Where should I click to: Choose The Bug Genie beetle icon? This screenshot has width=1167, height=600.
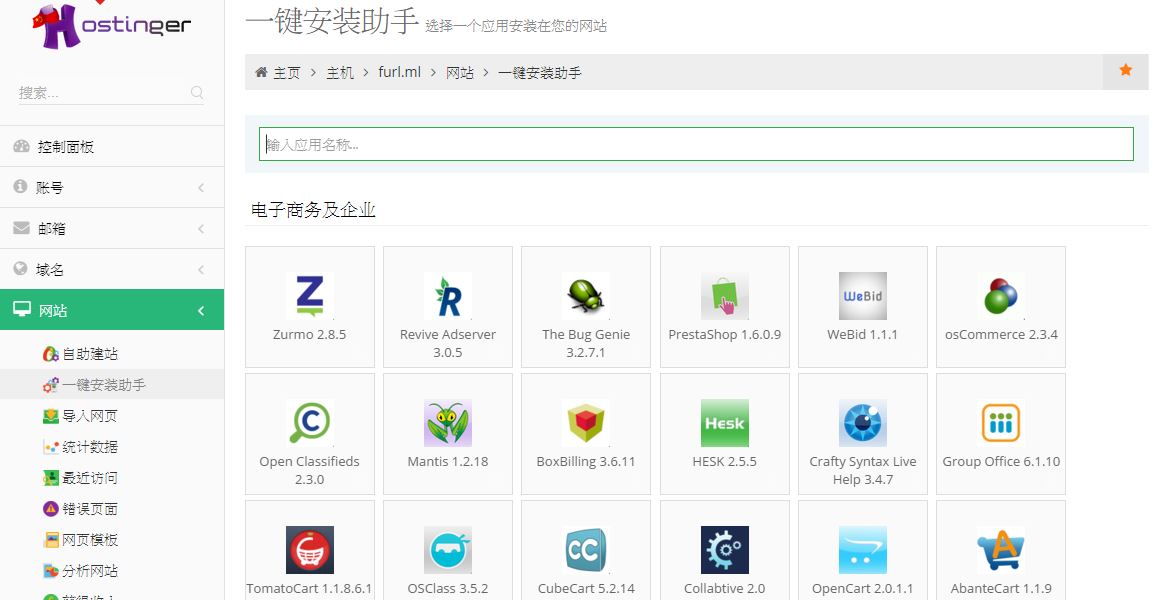(586, 296)
